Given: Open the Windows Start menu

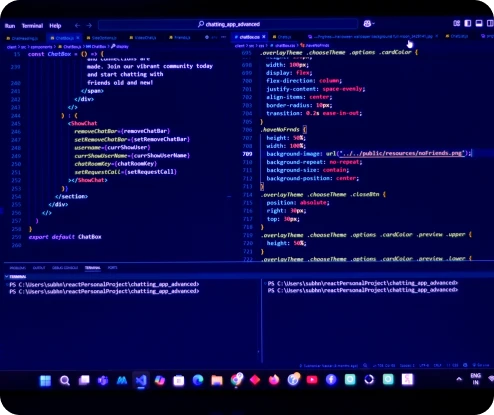Looking at the screenshot, I should click(x=45, y=380).
